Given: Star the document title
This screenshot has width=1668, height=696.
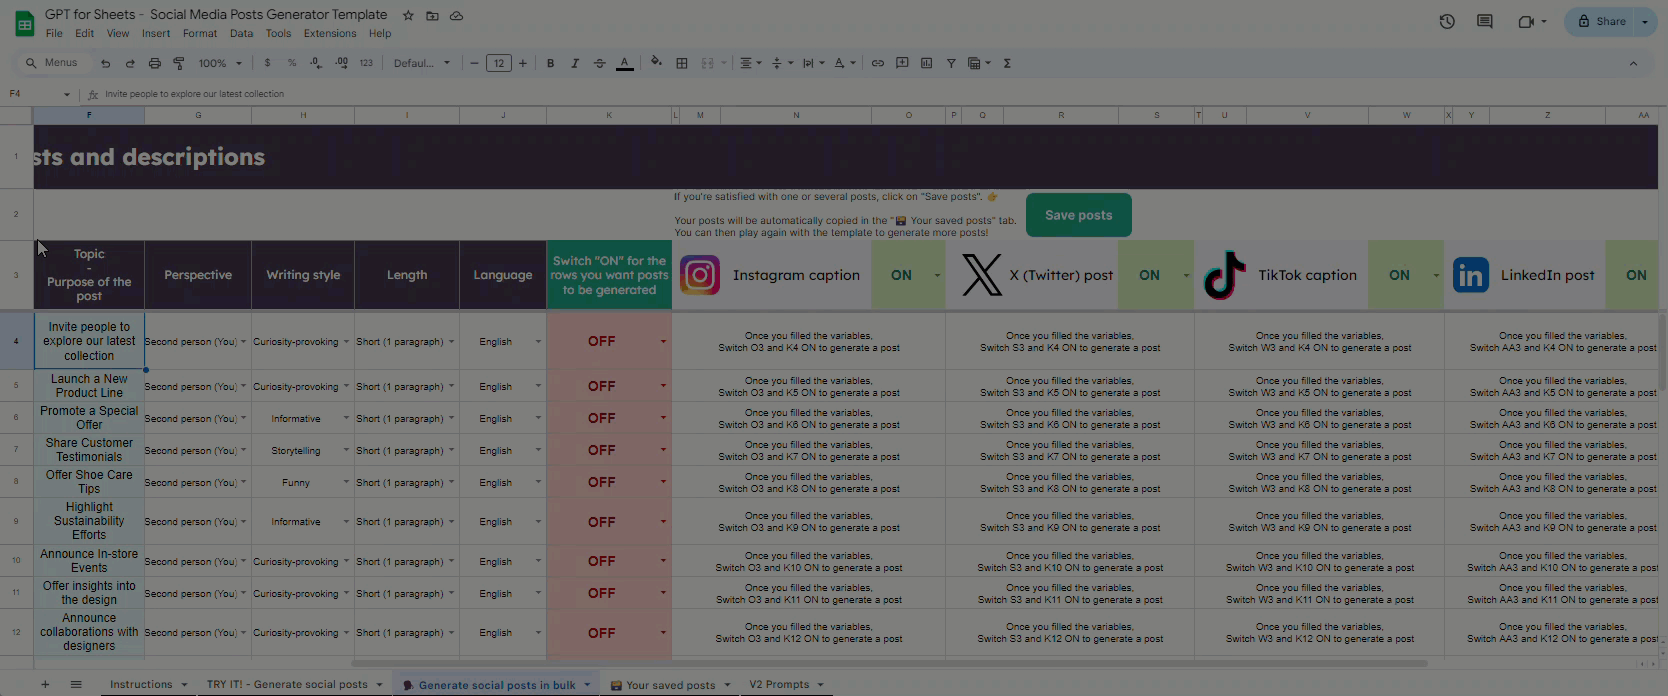Looking at the screenshot, I should point(408,16).
